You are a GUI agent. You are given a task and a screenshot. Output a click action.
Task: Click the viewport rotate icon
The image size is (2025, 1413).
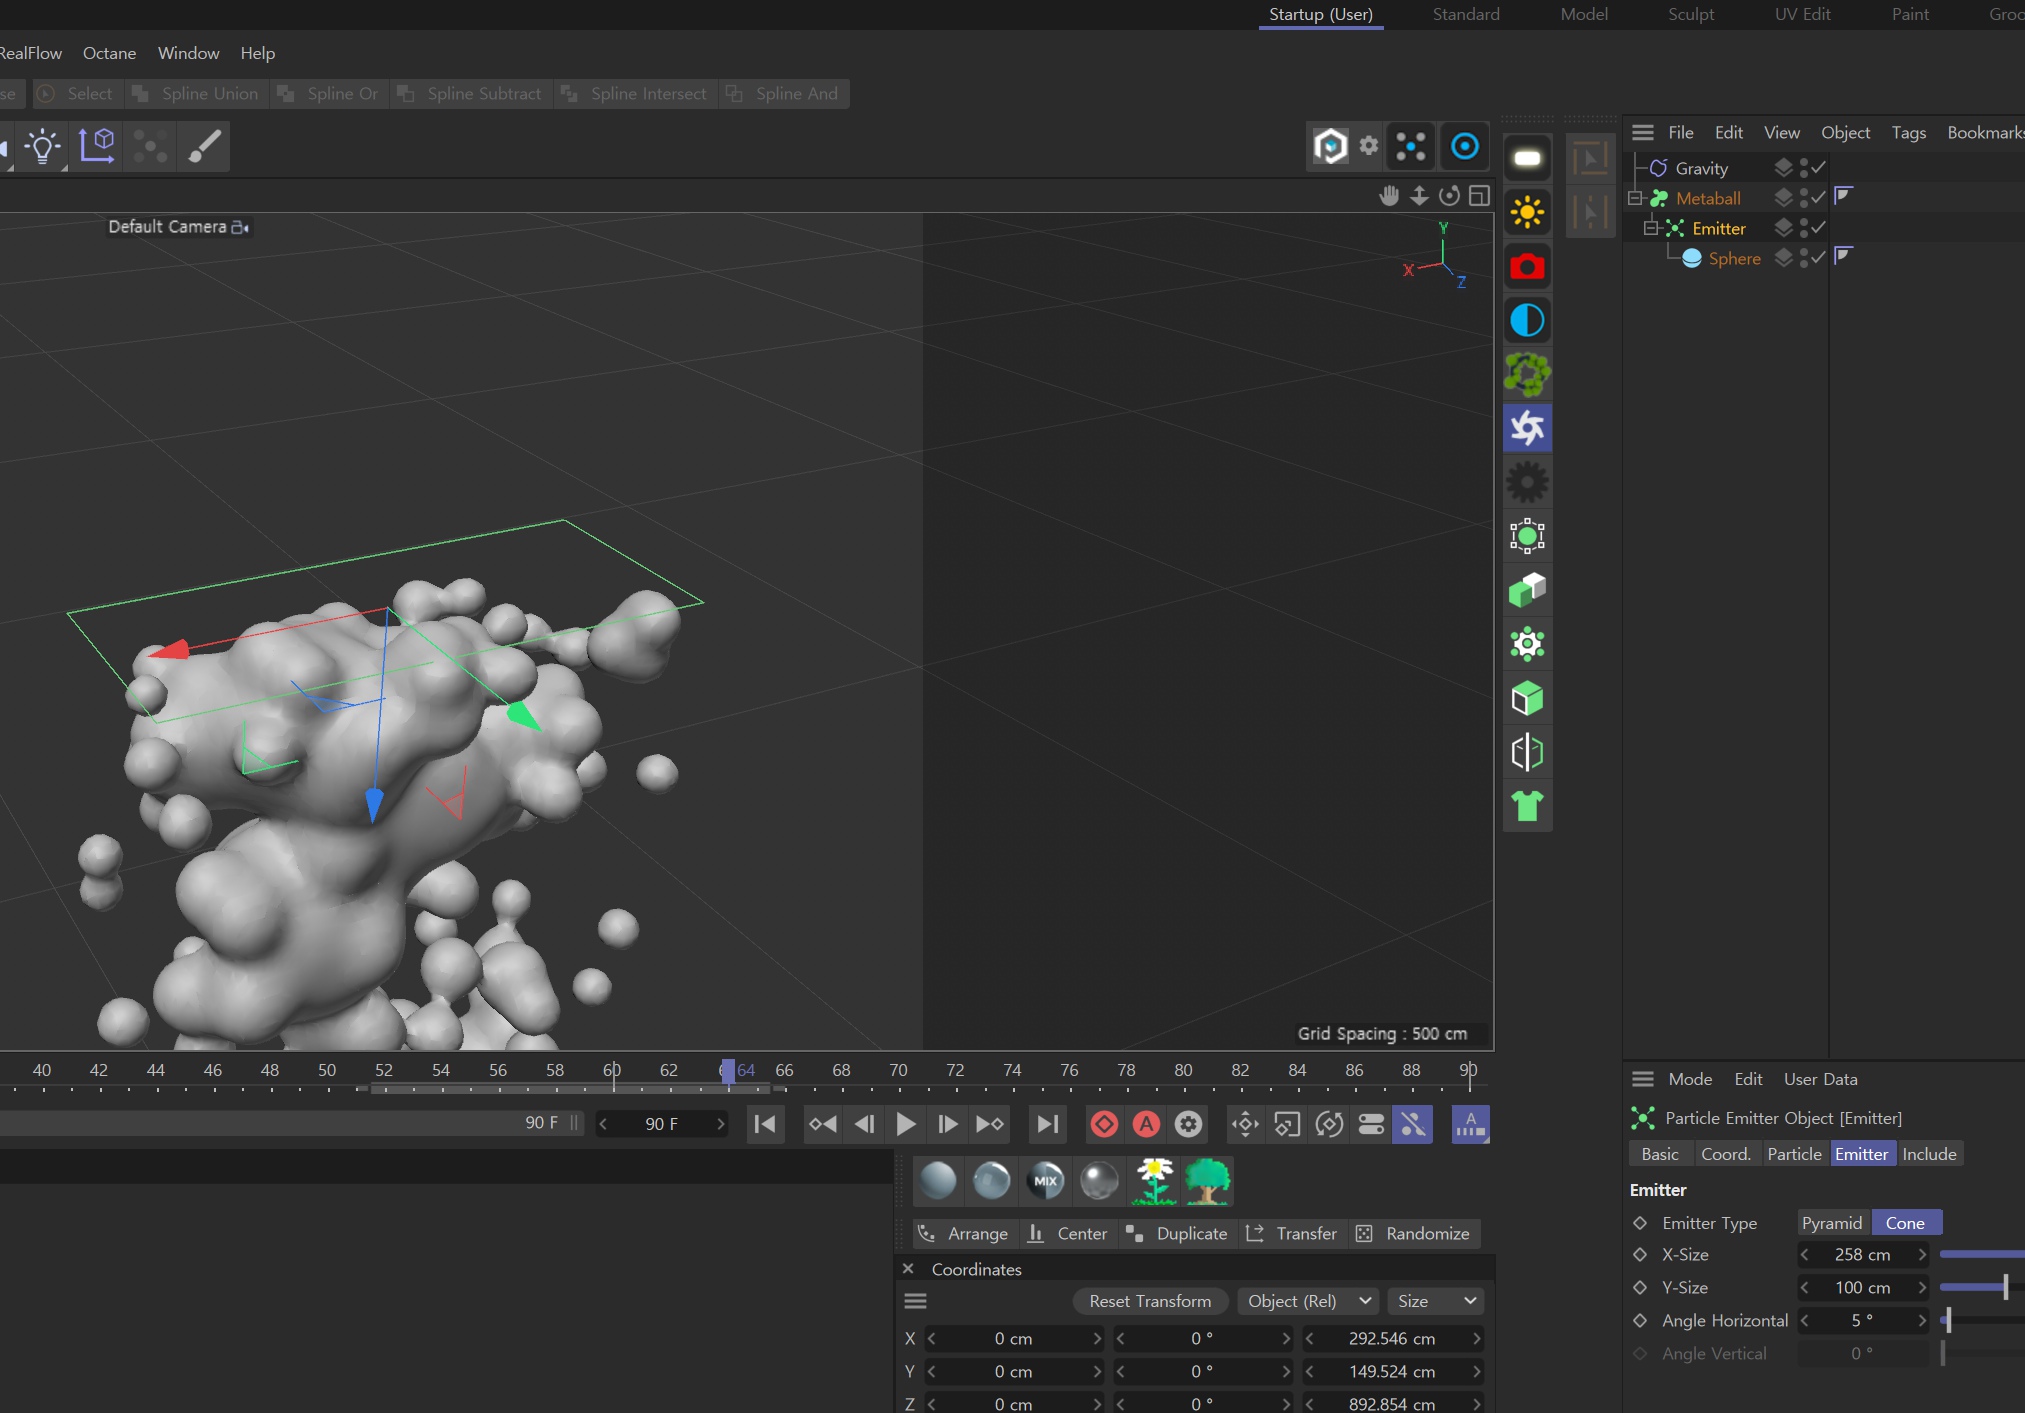click(x=1449, y=196)
